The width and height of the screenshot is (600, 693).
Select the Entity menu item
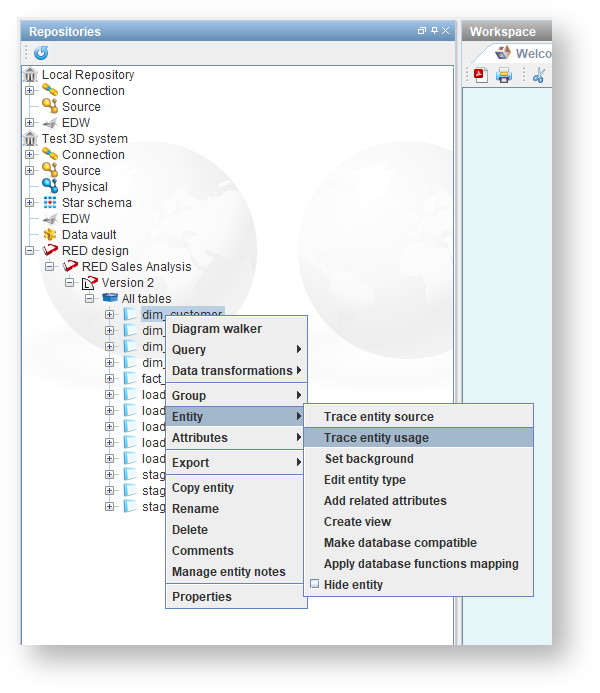coord(236,416)
